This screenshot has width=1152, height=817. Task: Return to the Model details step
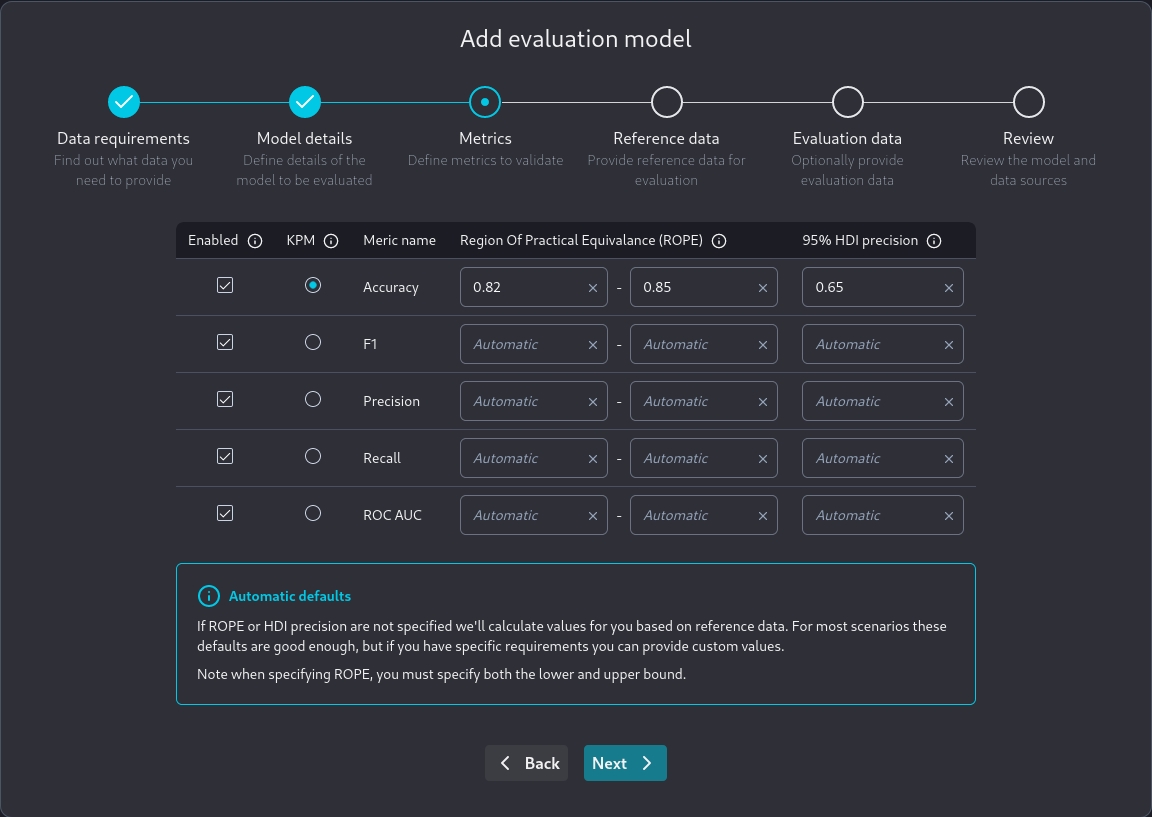(305, 102)
